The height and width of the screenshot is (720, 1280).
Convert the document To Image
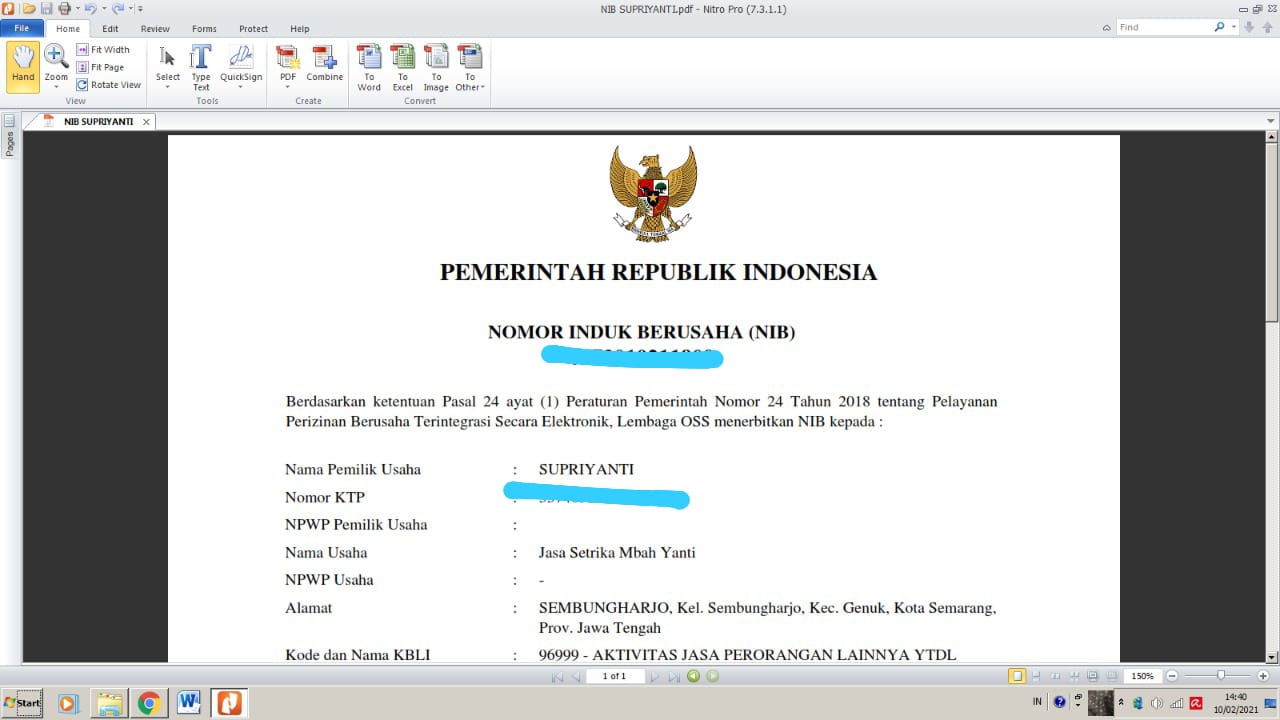tap(436, 68)
